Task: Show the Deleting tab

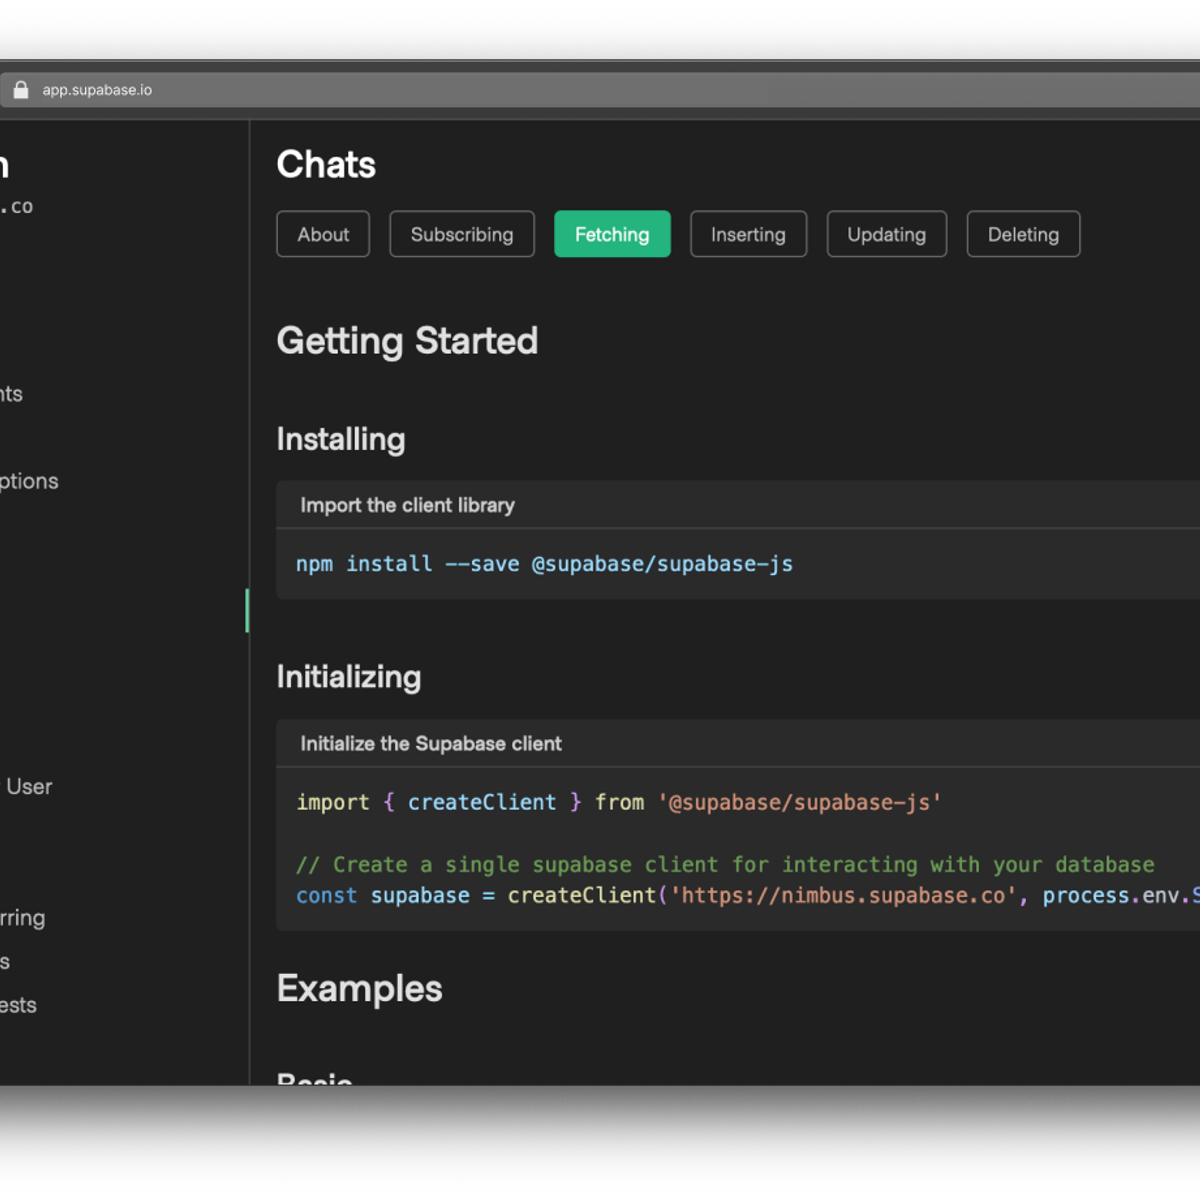Action: tap(1023, 234)
